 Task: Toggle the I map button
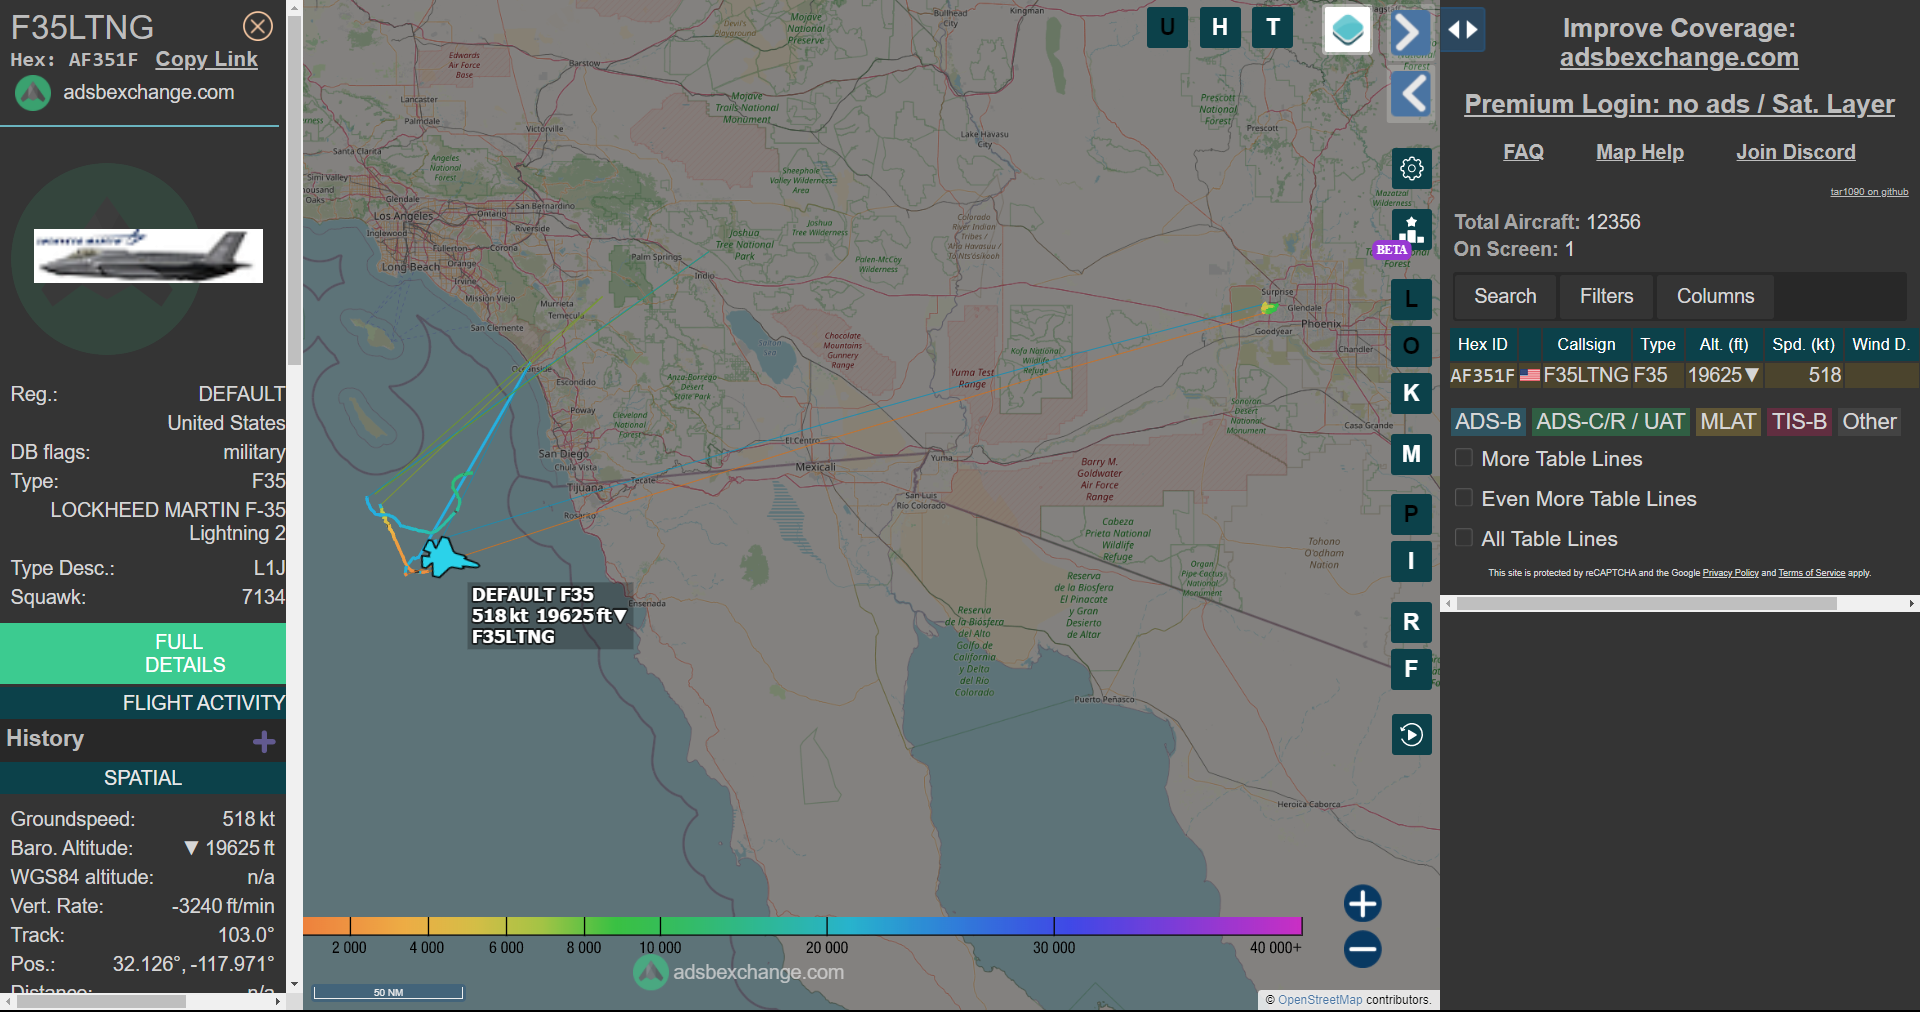coord(1411,561)
